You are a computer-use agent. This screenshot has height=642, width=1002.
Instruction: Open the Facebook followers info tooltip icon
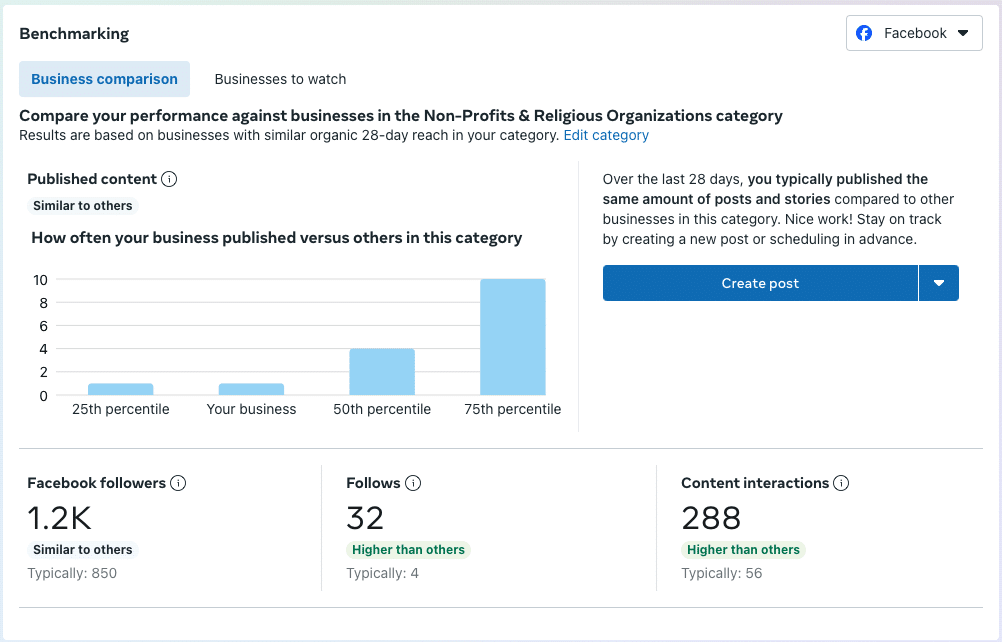(178, 483)
